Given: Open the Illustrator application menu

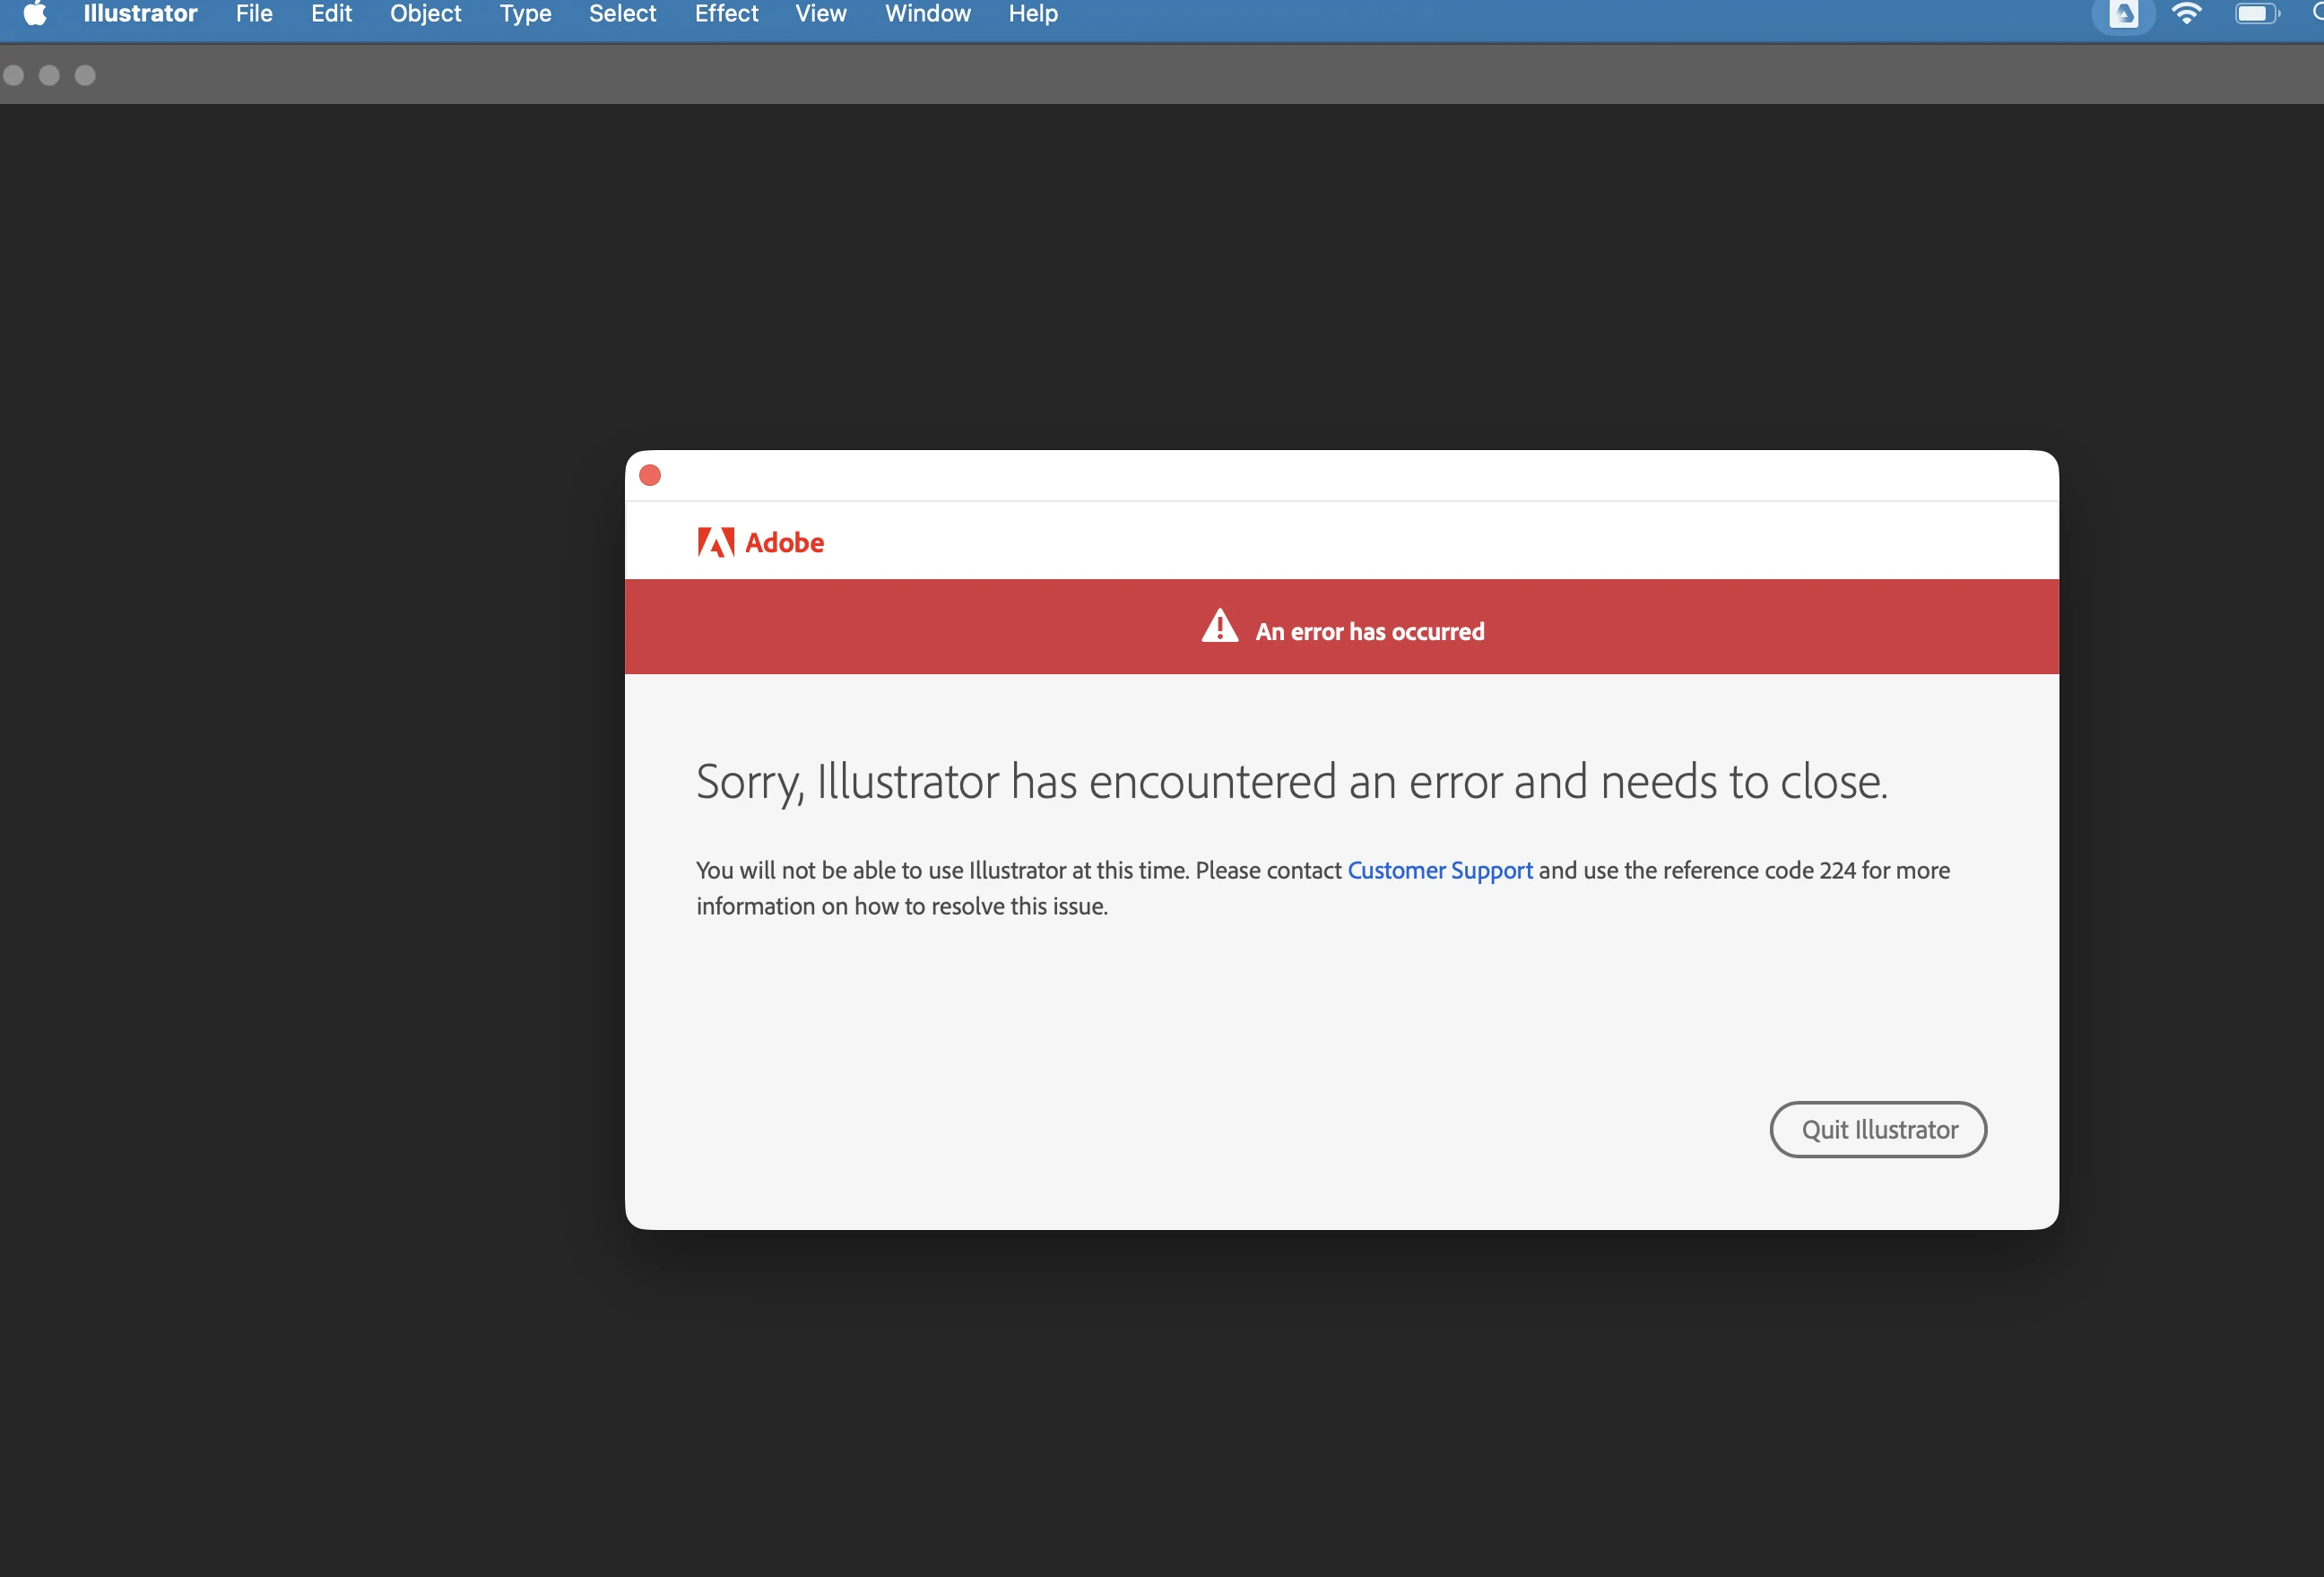Looking at the screenshot, I should [140, 14].
